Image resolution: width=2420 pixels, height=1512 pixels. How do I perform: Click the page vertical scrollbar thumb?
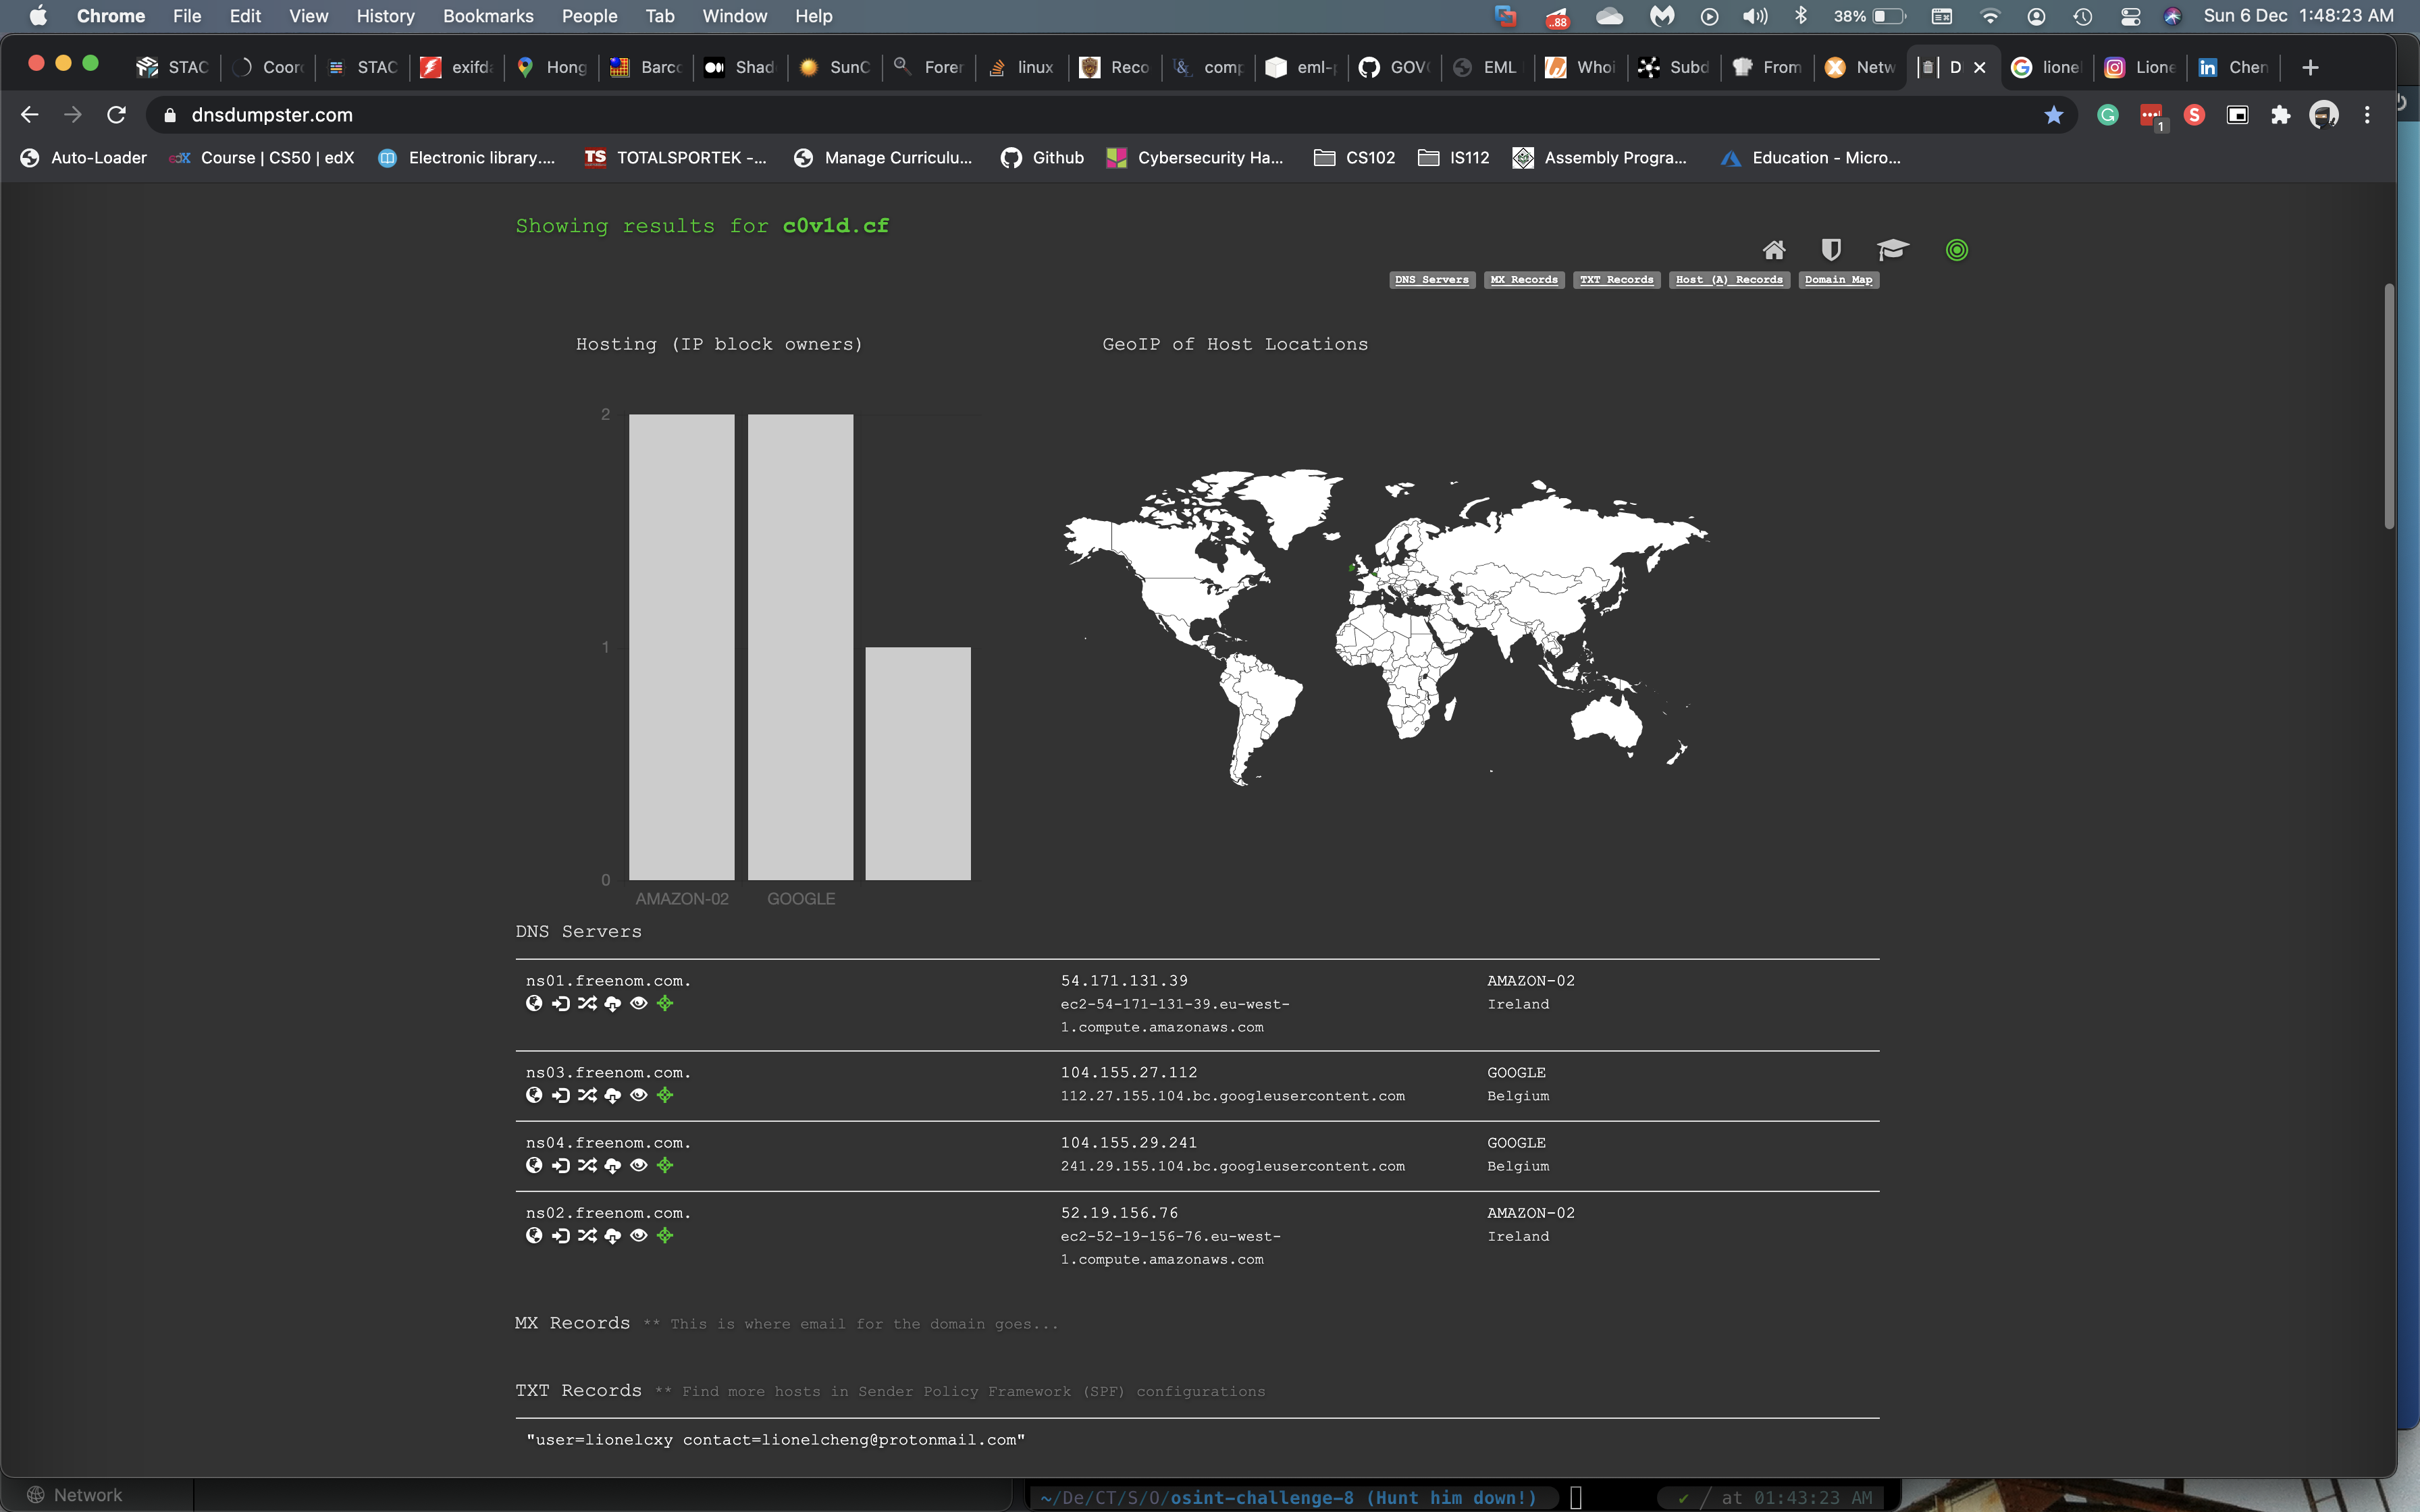pyautogui.click(x=2389, y=405)
